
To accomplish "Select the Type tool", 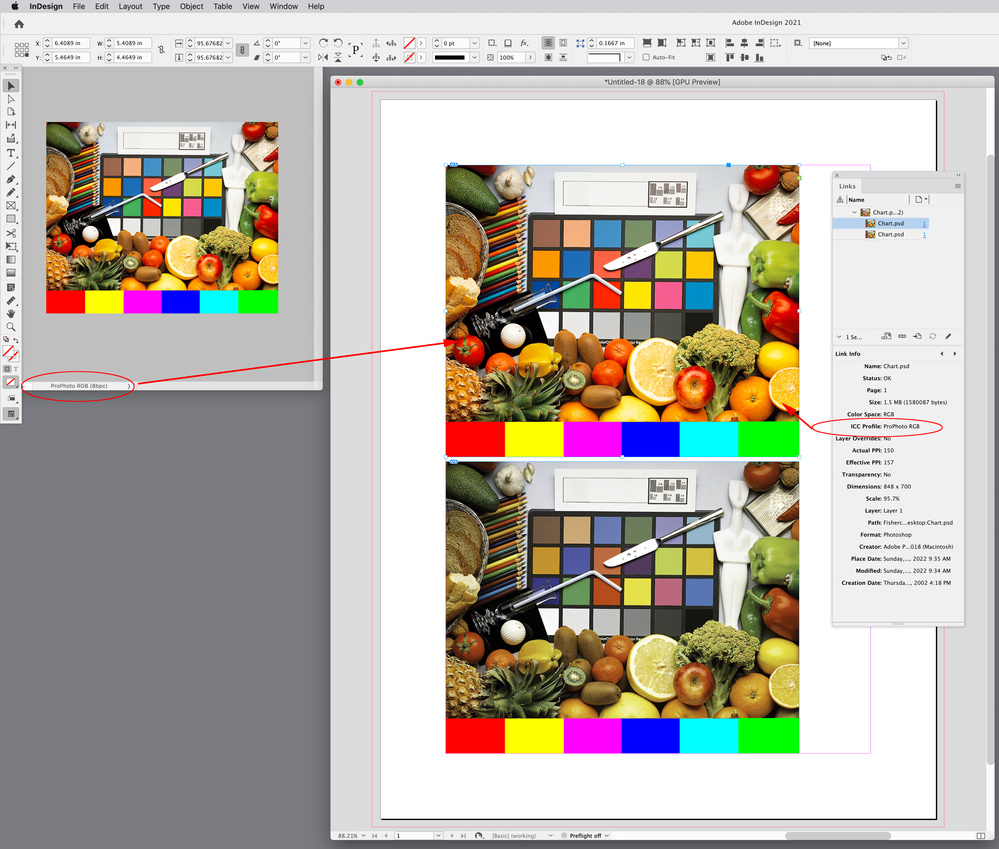I will coord(12,150).
